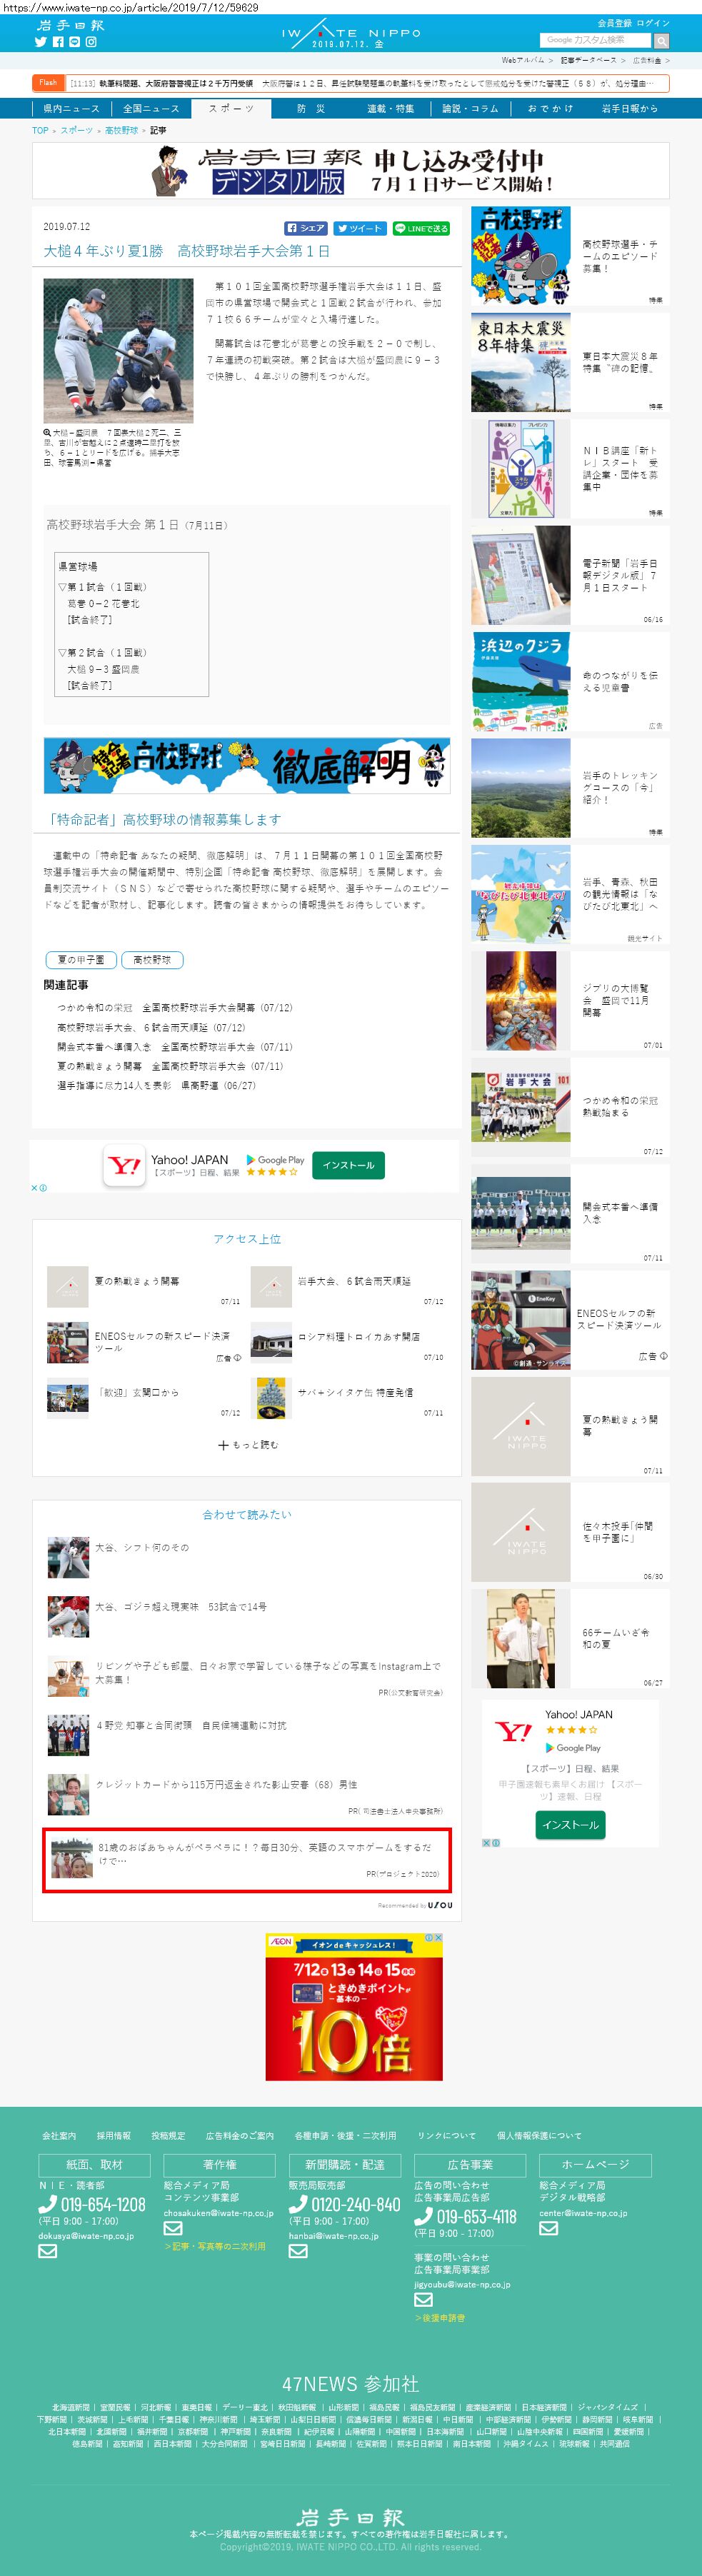Click plus icon beside もっと読む
The height and width of the screenshot is (2576, 702).
pyautogui.click(x=223, y=1445)
